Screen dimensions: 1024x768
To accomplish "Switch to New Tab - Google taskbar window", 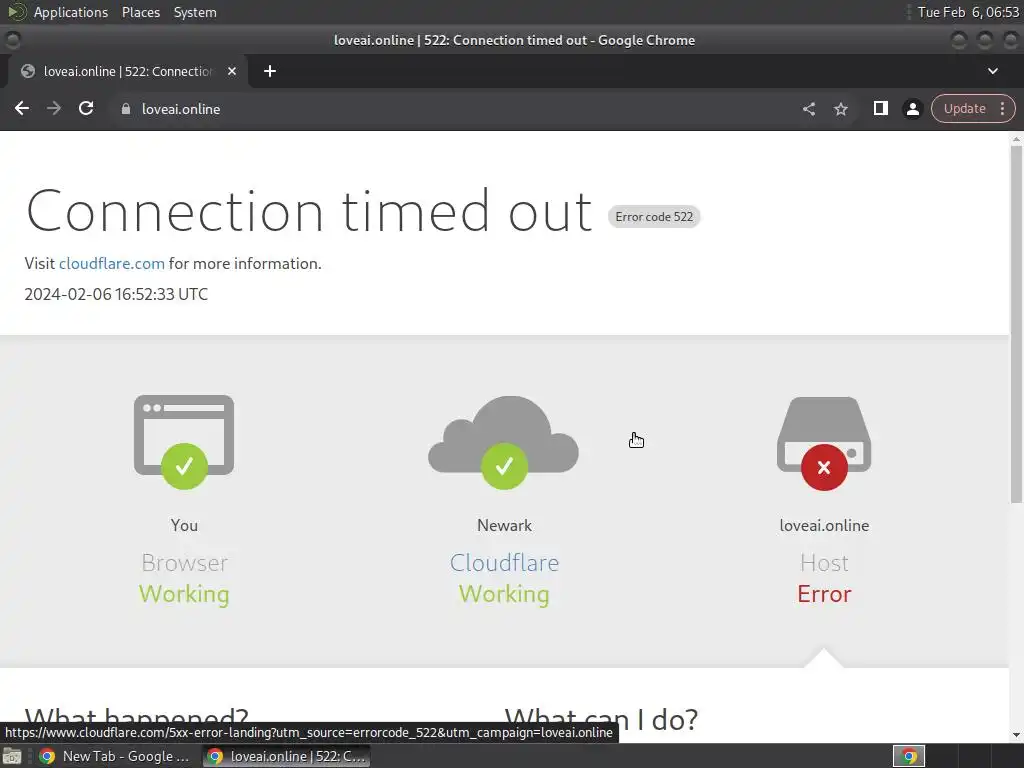I will [x=116, y=756].
